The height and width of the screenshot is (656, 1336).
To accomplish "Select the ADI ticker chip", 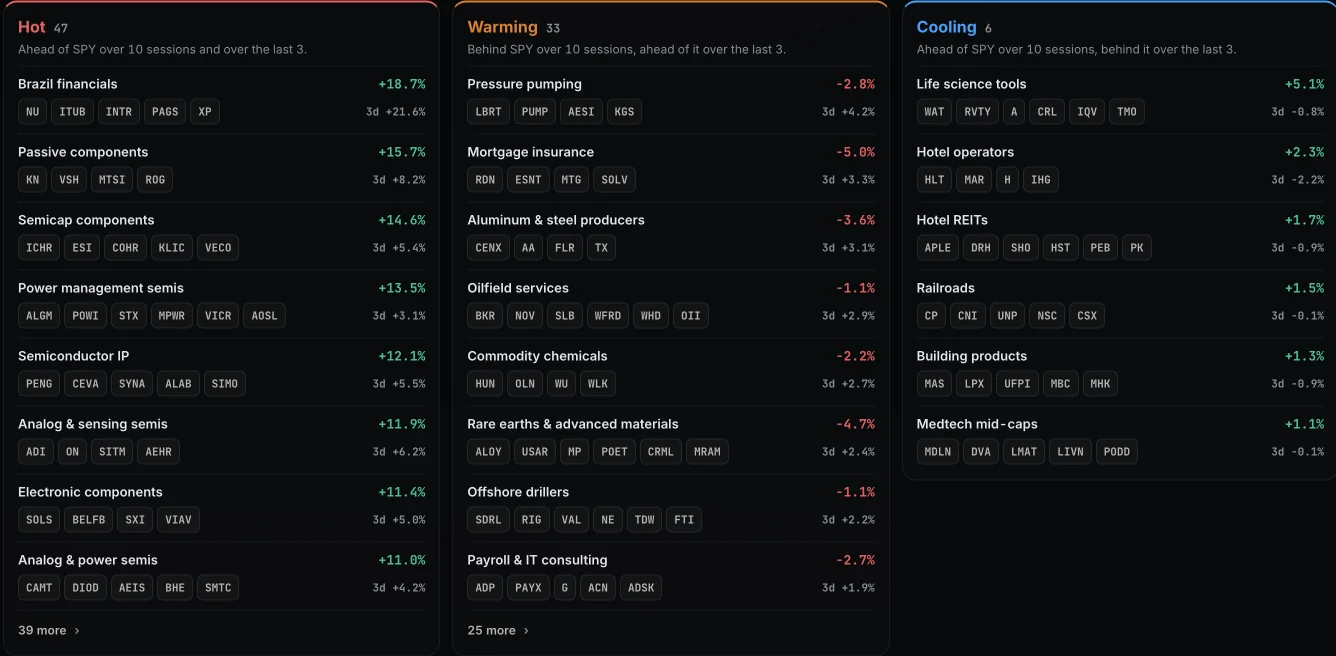I will tap(36, 452).
